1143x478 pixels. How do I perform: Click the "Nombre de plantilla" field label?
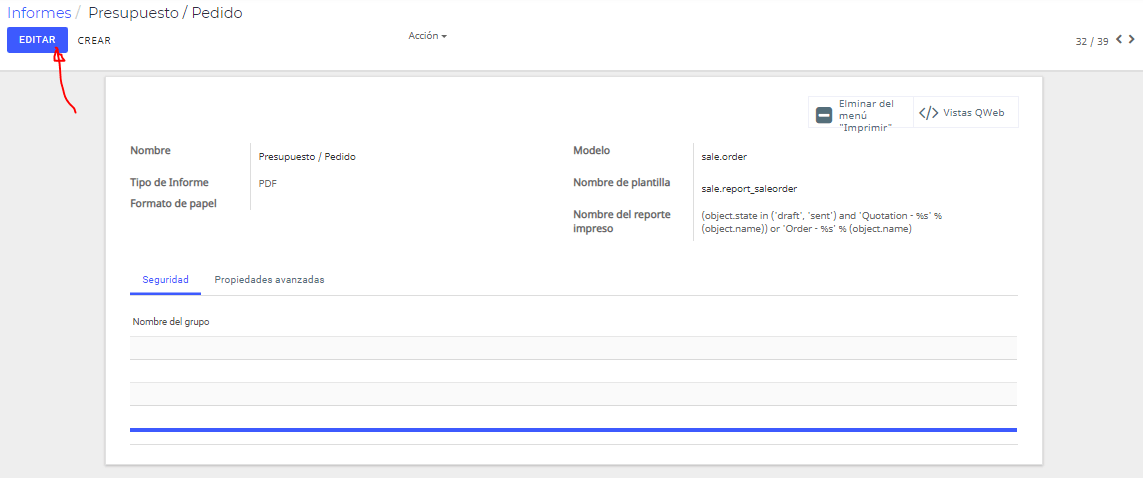click(622, 182)
